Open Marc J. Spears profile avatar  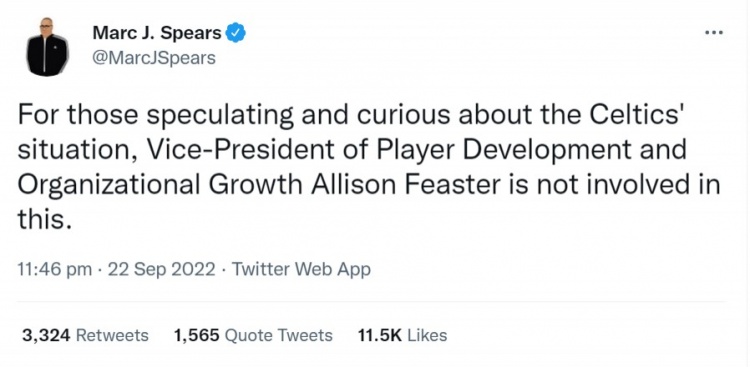[47, 47]
